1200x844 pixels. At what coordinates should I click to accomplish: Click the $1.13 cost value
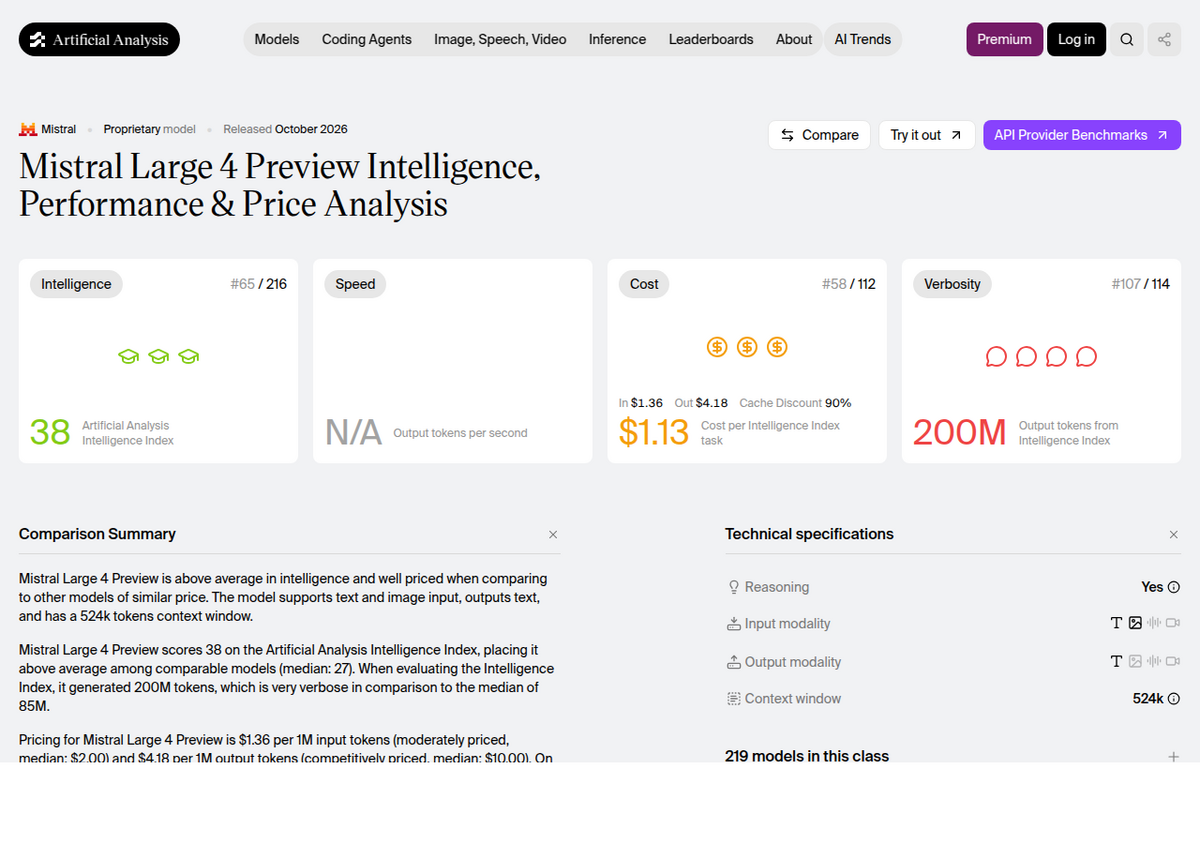click(x=654, y=432)
